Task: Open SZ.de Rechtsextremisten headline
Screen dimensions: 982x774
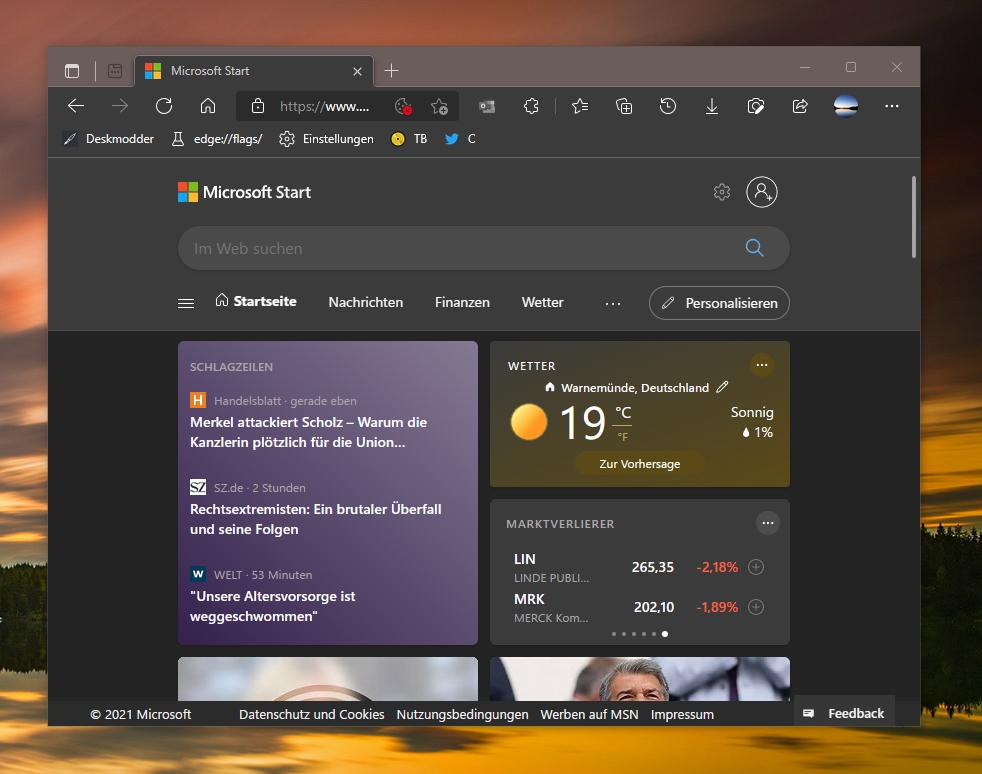Action: coord(316,519)
